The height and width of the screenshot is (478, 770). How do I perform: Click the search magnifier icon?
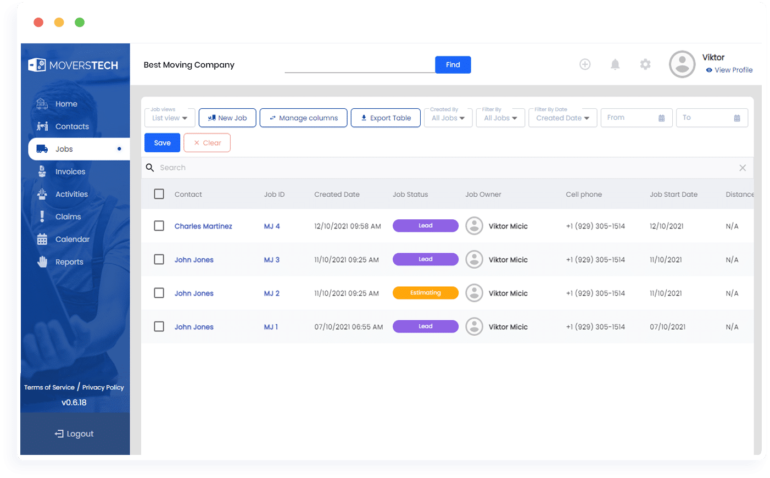pyautogui.click(x=150, y=168)
